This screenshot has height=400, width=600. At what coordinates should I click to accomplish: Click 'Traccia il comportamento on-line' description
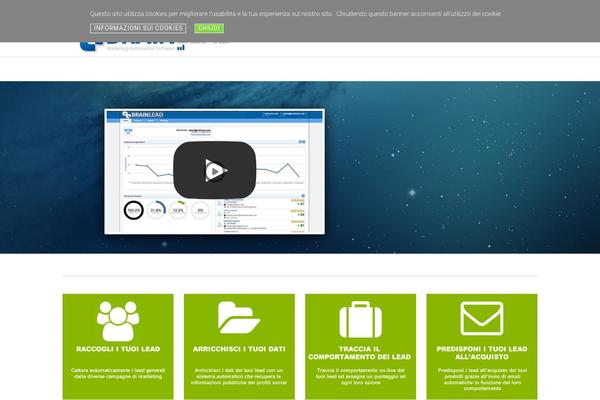pyautogui.click(x=360, y=377)
